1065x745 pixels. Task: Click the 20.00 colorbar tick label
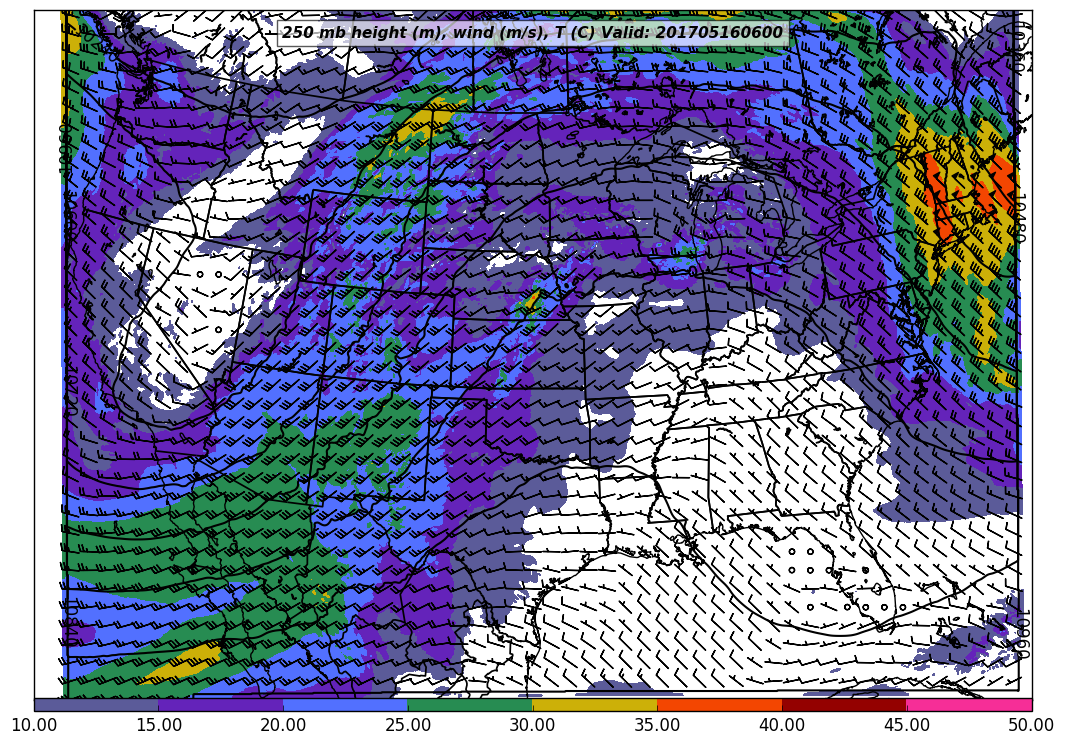[x=283, y=725]
